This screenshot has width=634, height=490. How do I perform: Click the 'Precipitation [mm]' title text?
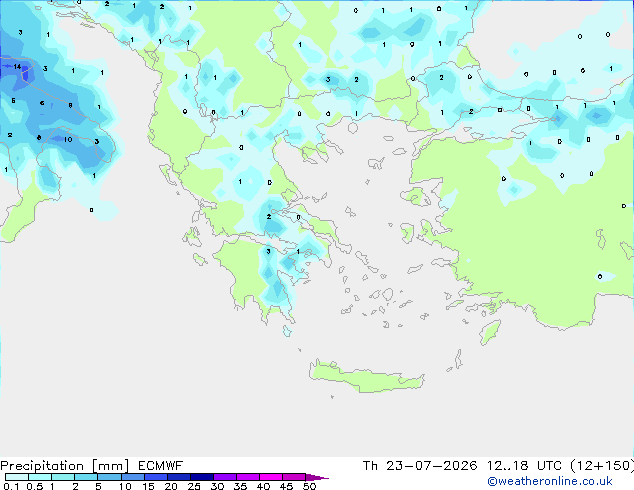click(65, 466)
